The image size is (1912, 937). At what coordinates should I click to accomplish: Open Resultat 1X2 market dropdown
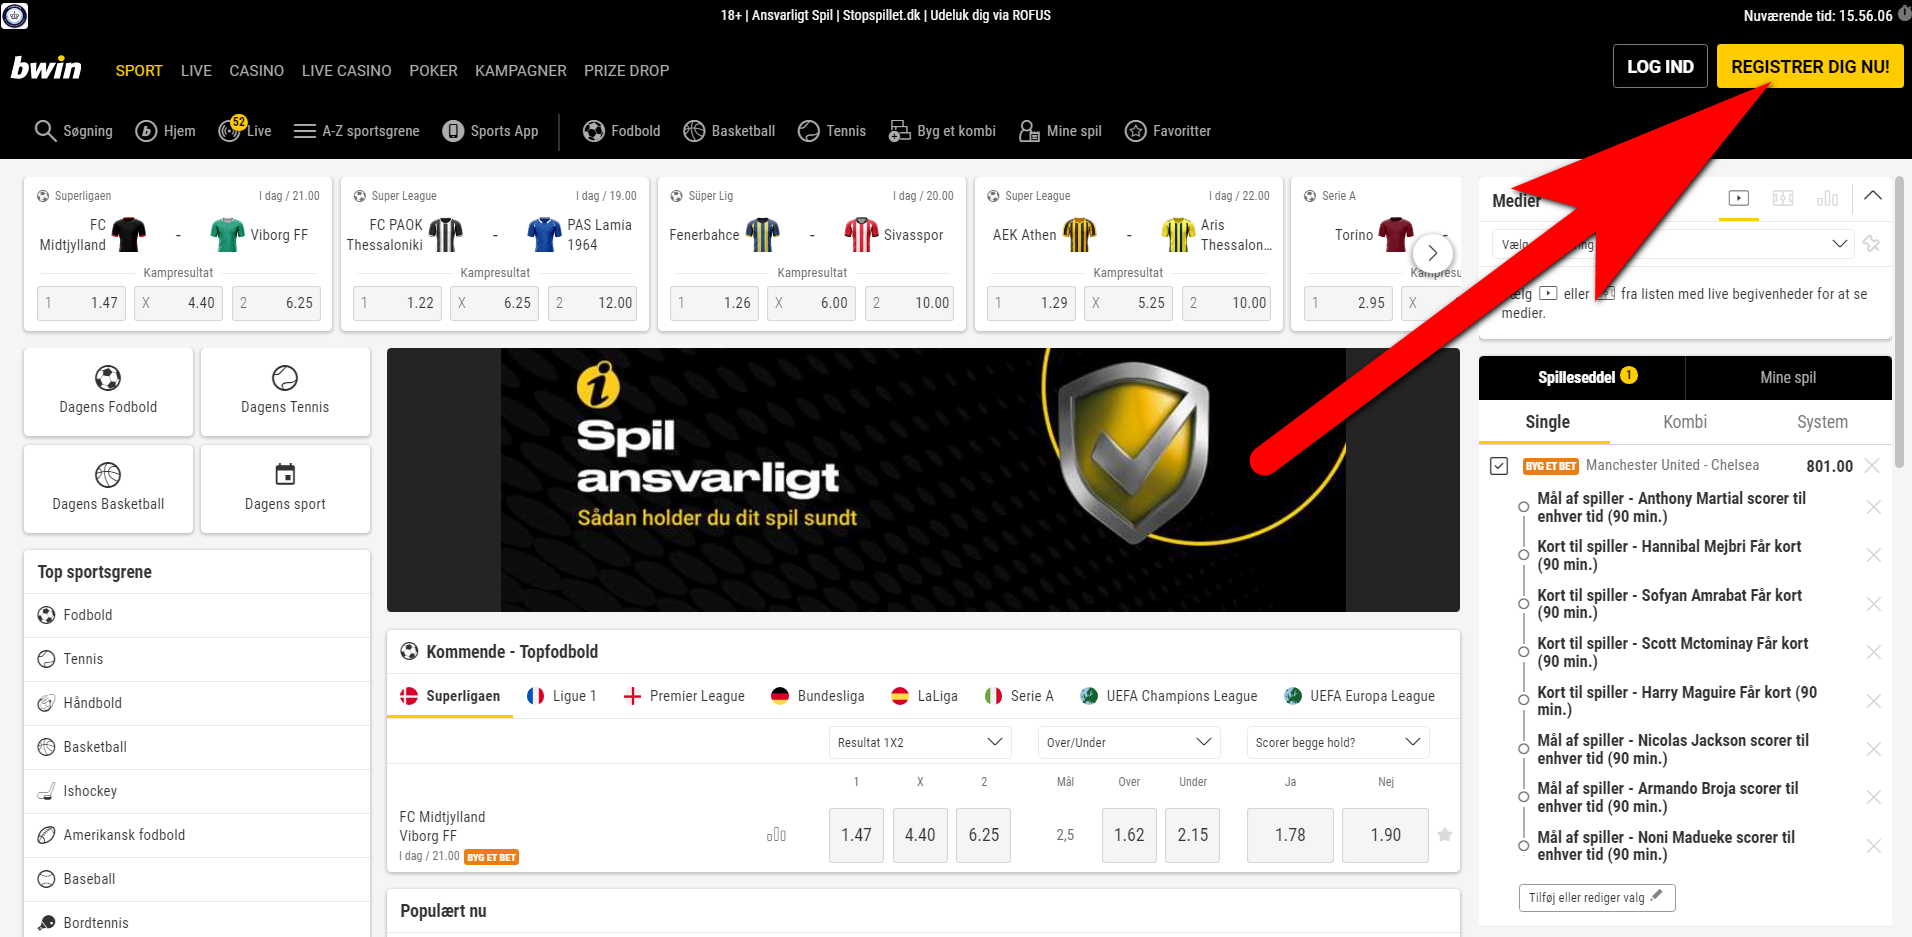[920, 742]
